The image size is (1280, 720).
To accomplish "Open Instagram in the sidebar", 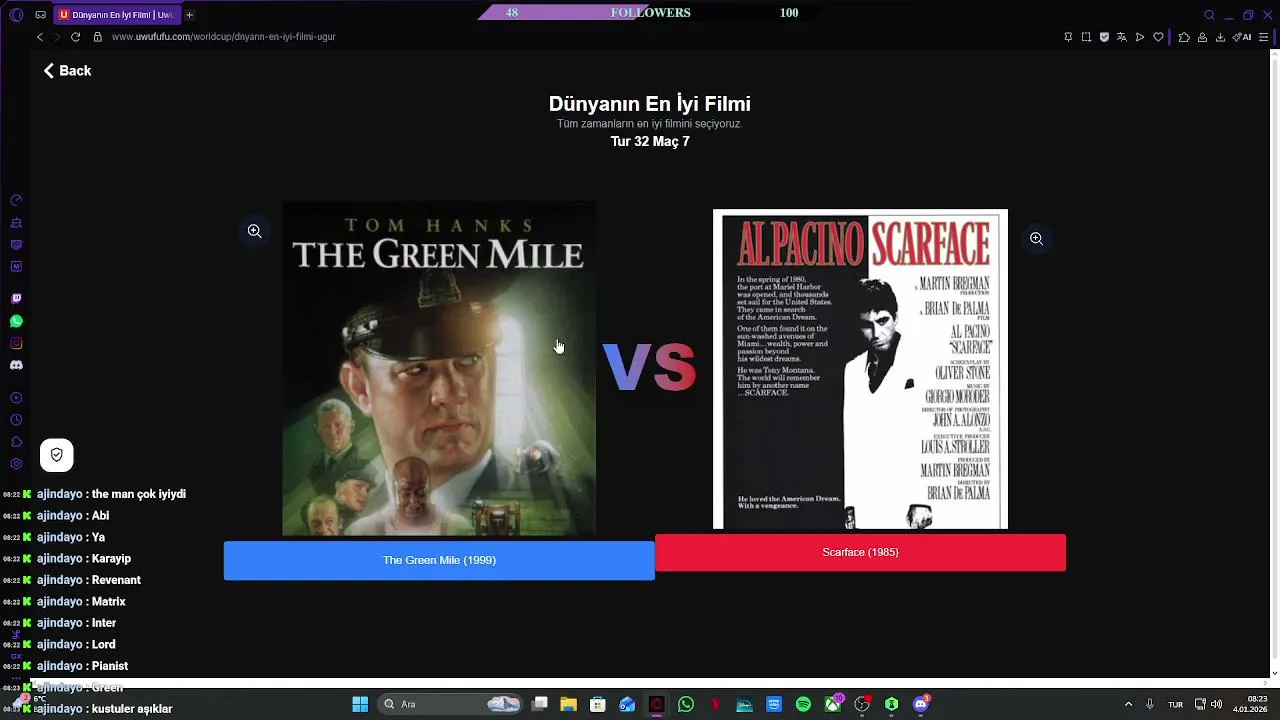I will (16, 343).
